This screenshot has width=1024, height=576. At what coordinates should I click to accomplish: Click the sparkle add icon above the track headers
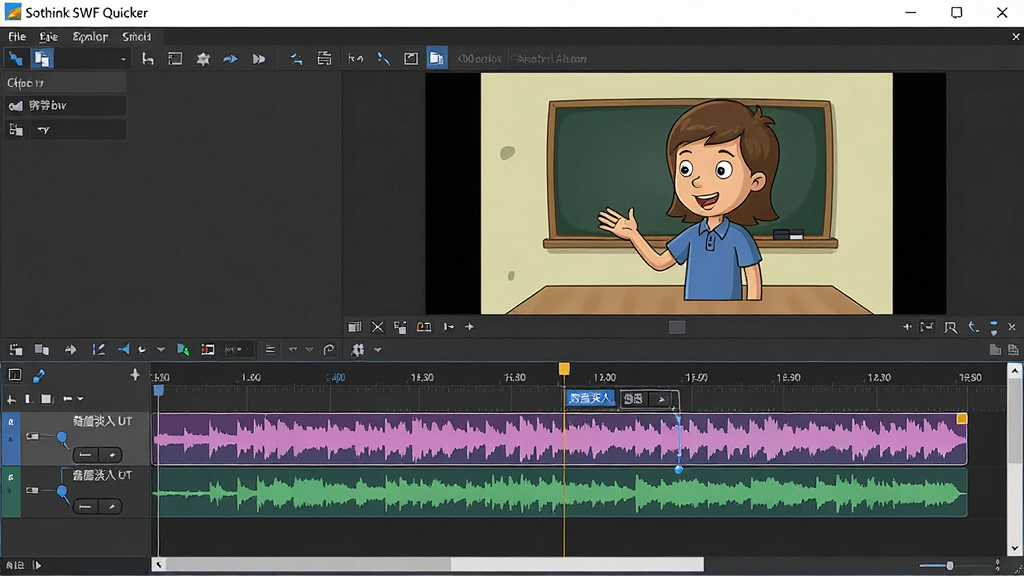[135, 374]
